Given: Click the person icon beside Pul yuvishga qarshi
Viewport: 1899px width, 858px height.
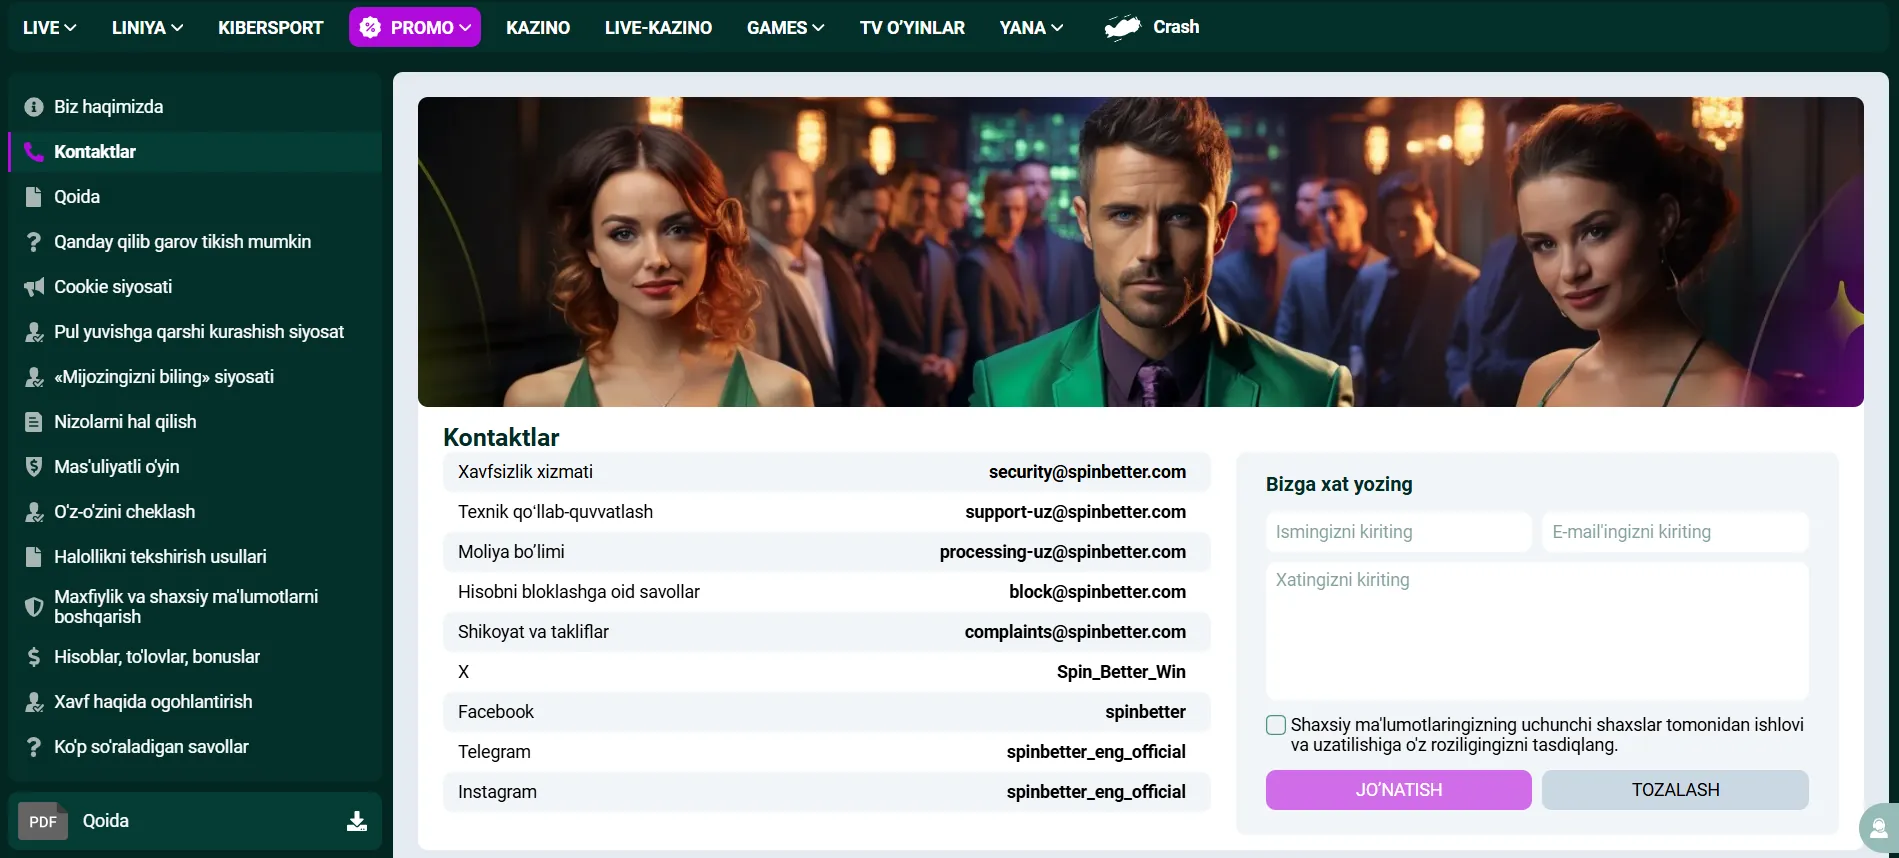Looking at the screenshot, I should coord(34,332).
